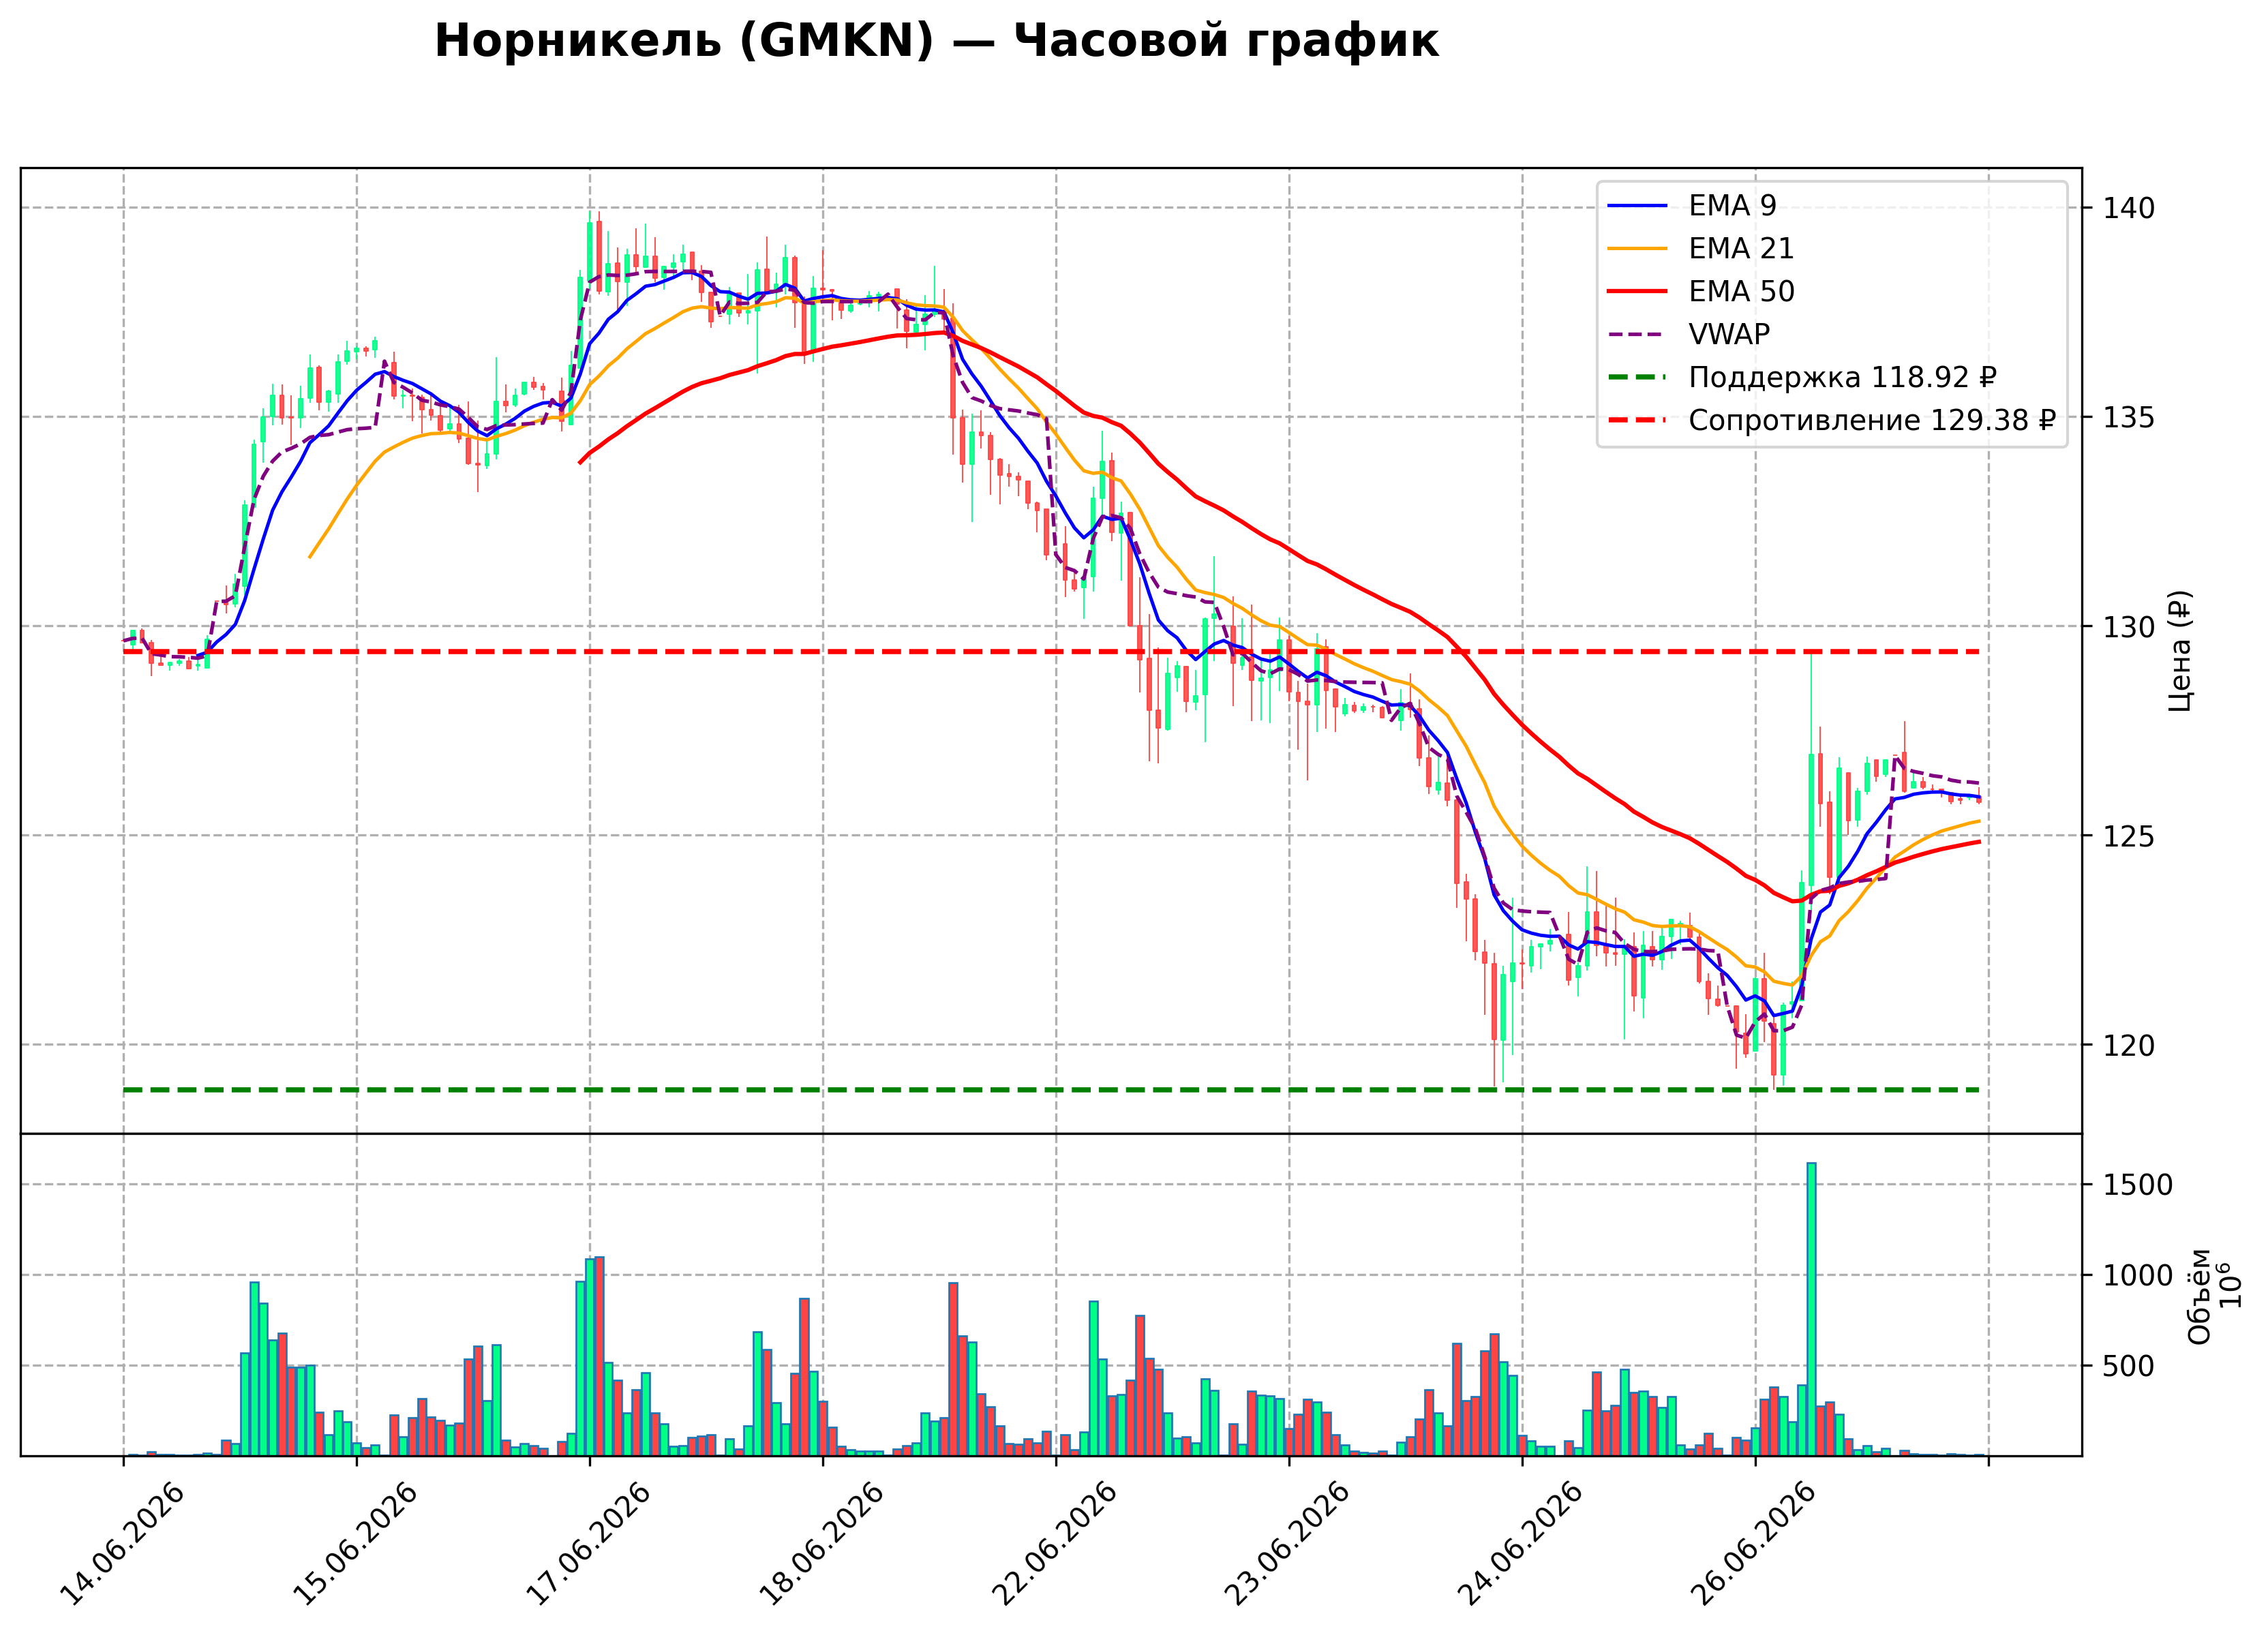Click the long green candle wick reaching 129.38
Viewport: 2268px width, 1631px height.
1810,703
